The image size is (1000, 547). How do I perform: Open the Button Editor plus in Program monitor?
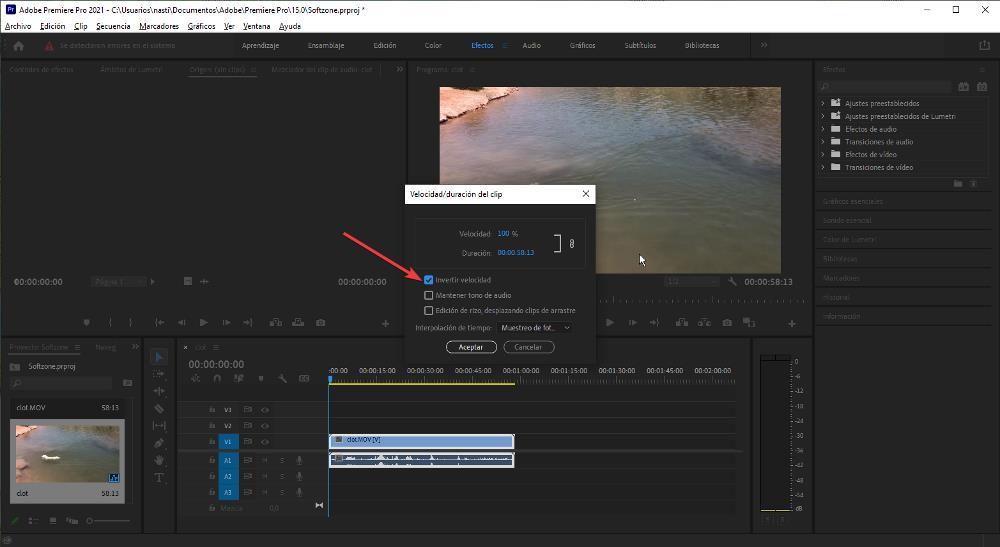point(791,323)
